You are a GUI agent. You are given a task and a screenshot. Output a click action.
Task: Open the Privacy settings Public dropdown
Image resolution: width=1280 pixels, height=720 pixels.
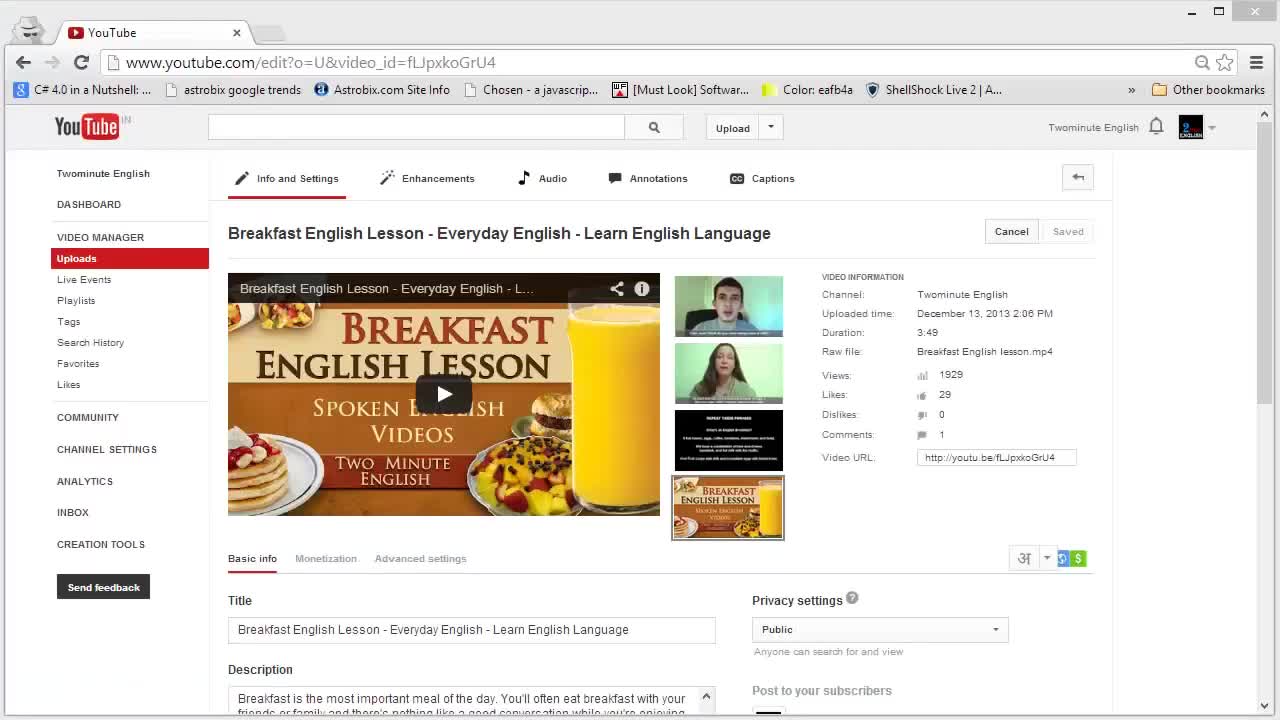click(880, 630)
